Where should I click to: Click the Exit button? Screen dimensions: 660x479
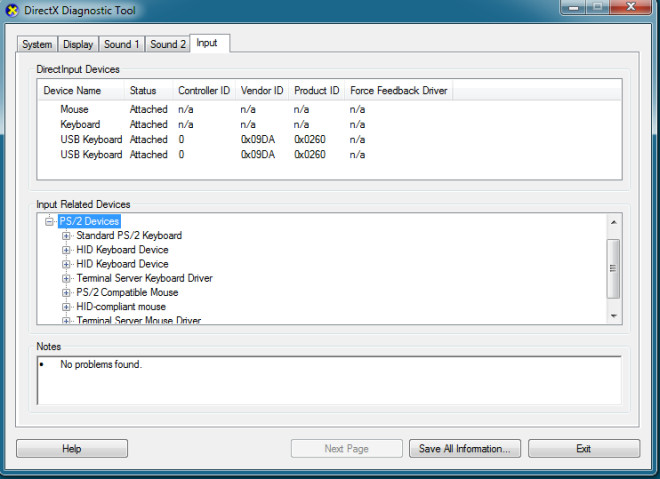584,449
